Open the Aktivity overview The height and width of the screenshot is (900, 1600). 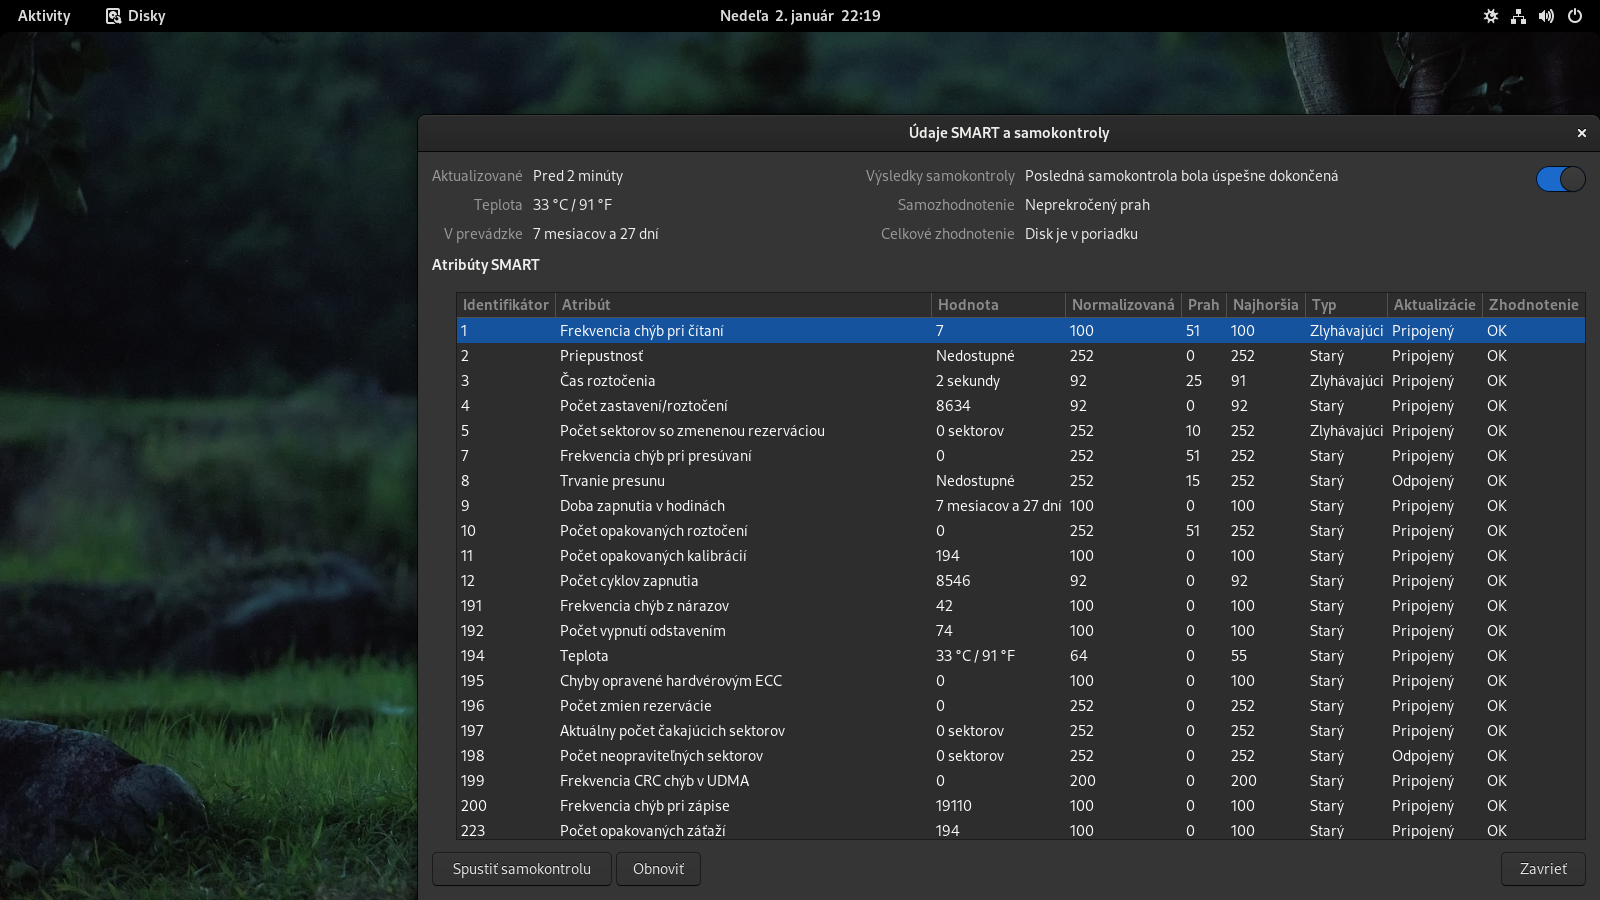44,16
